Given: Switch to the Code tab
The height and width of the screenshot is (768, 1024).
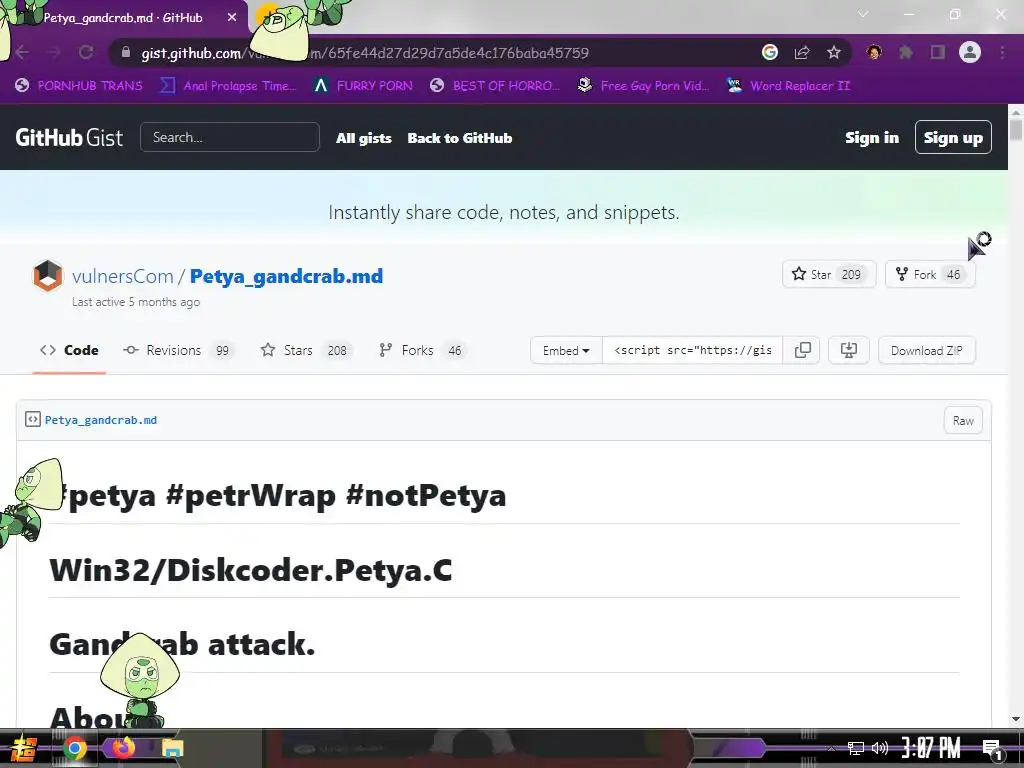Looking at the screenshot, I should [69, 350].
